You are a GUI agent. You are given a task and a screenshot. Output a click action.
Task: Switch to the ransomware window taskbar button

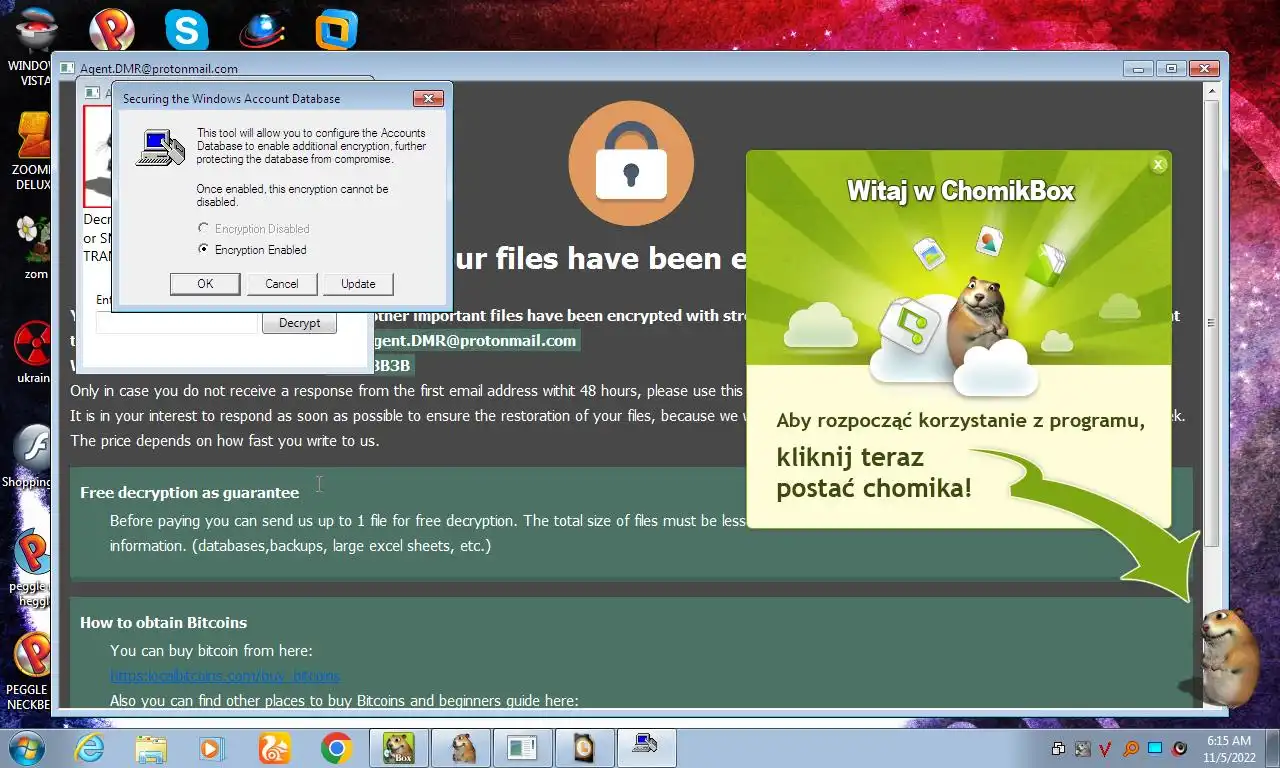[x=523, y=747]
